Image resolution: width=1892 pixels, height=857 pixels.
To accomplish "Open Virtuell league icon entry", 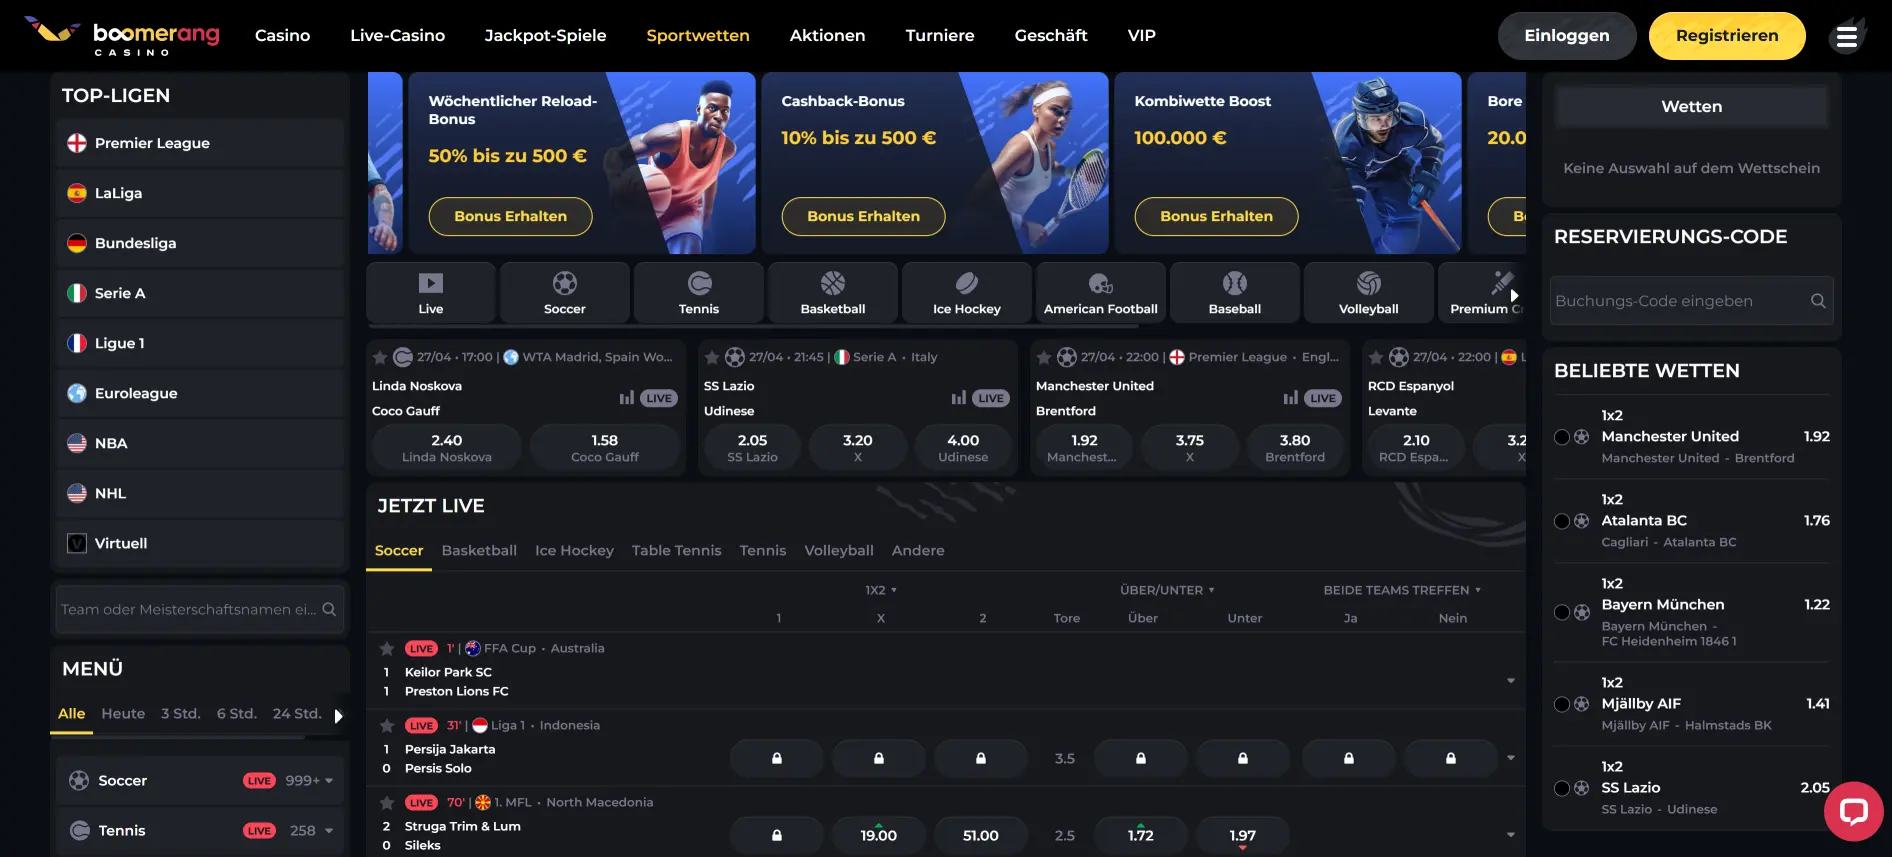I will coord(200,543).
